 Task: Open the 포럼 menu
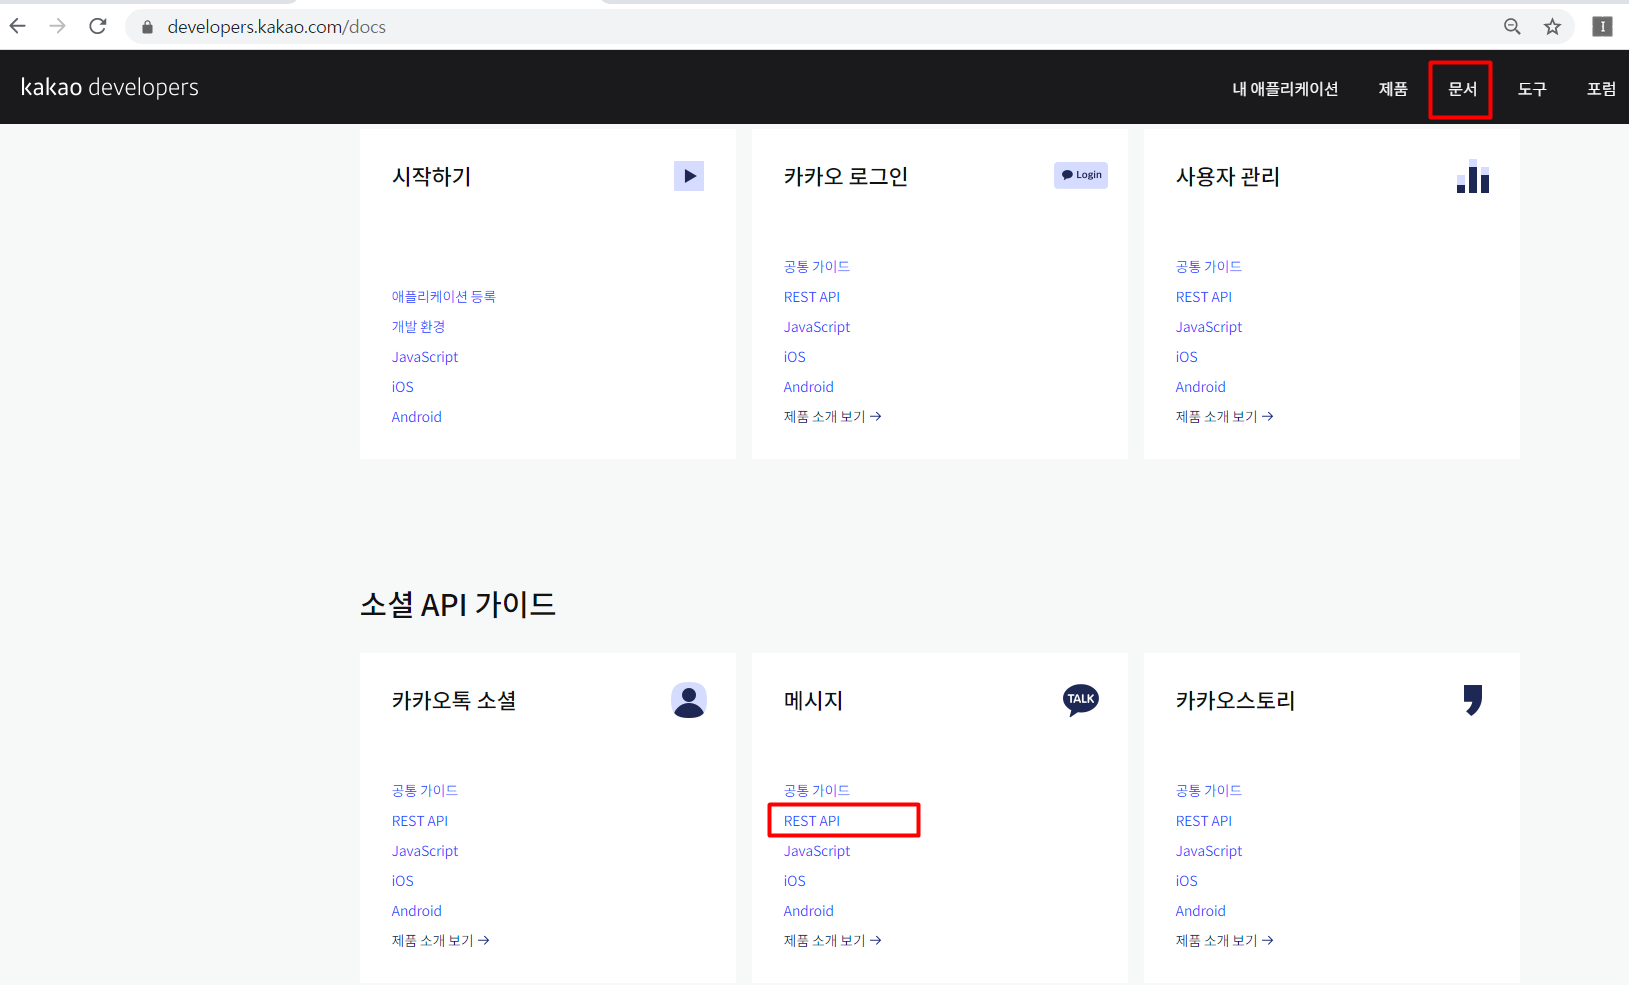click(1601, 89)
